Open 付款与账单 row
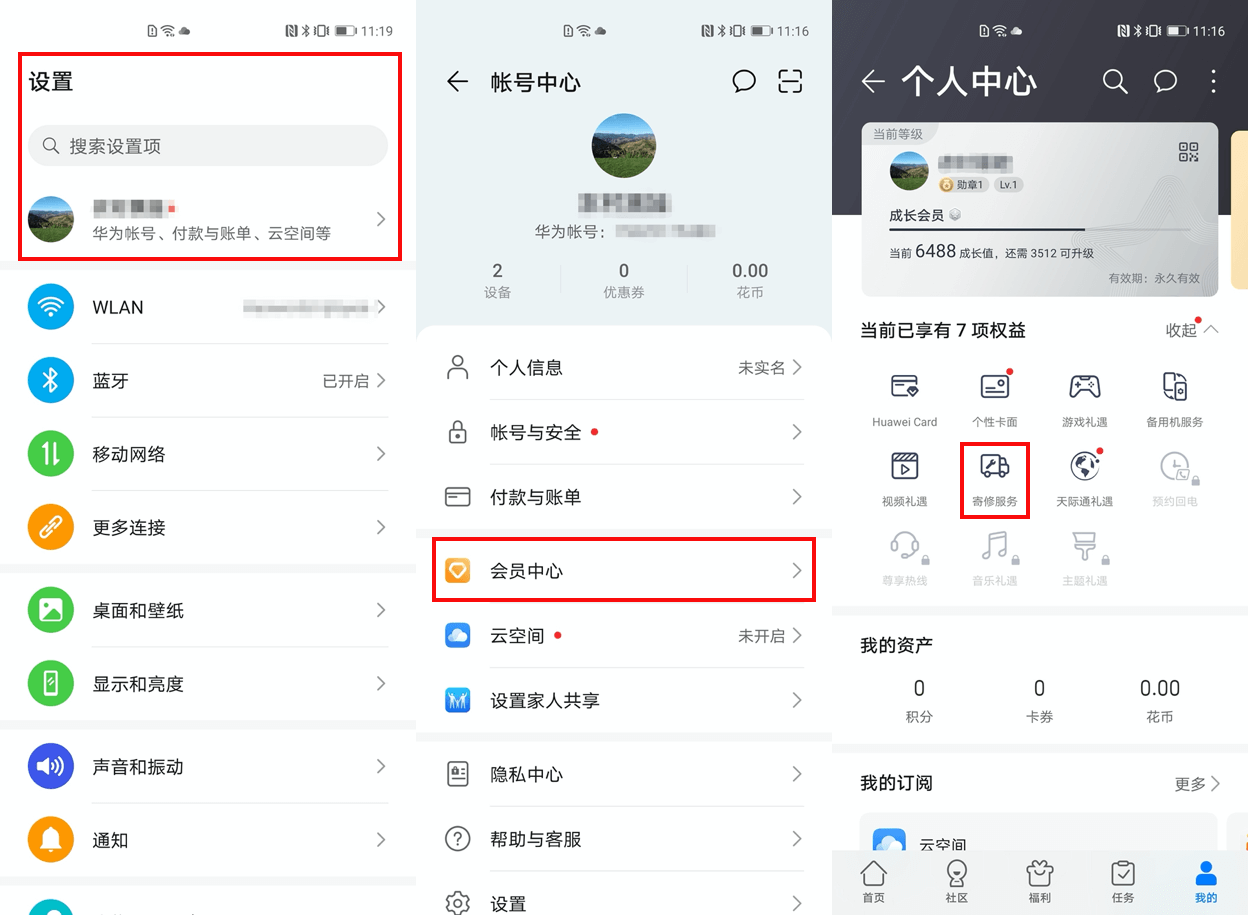The width and height of the screenshot is (1248, 915). click(x=624, y=497)
